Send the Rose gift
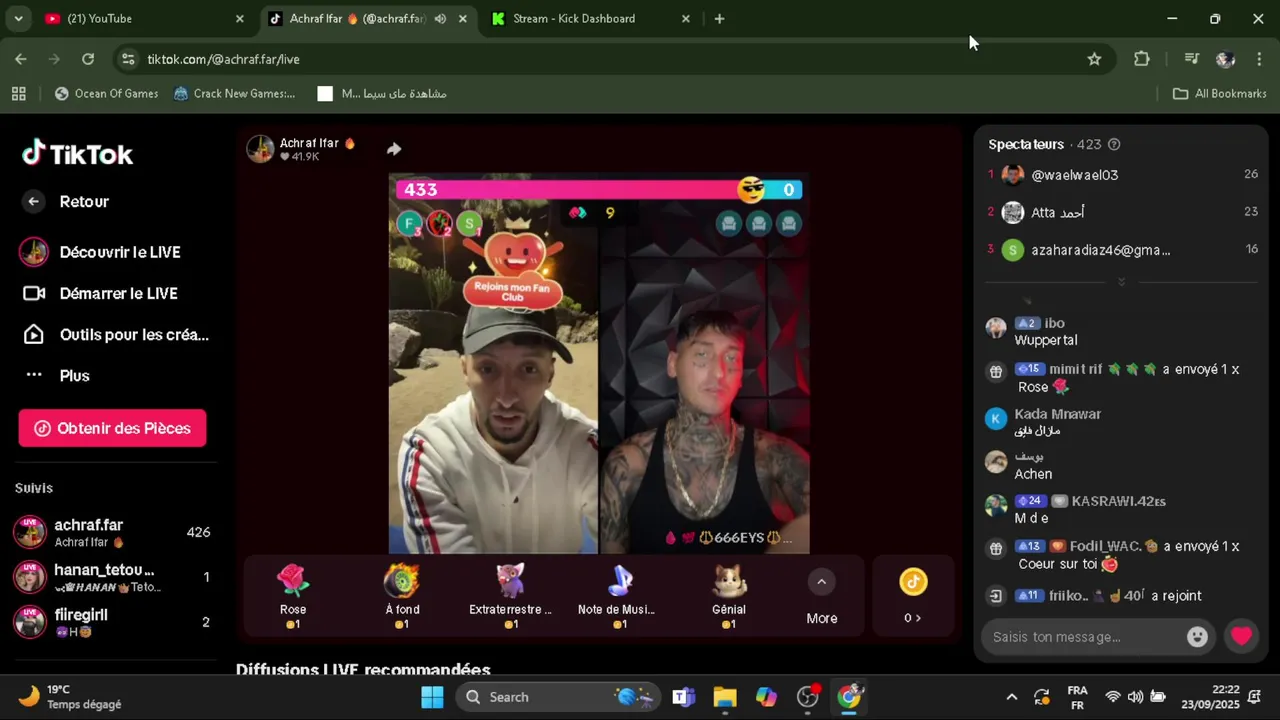Viewport: 1280px width, 720px height. 293,596
